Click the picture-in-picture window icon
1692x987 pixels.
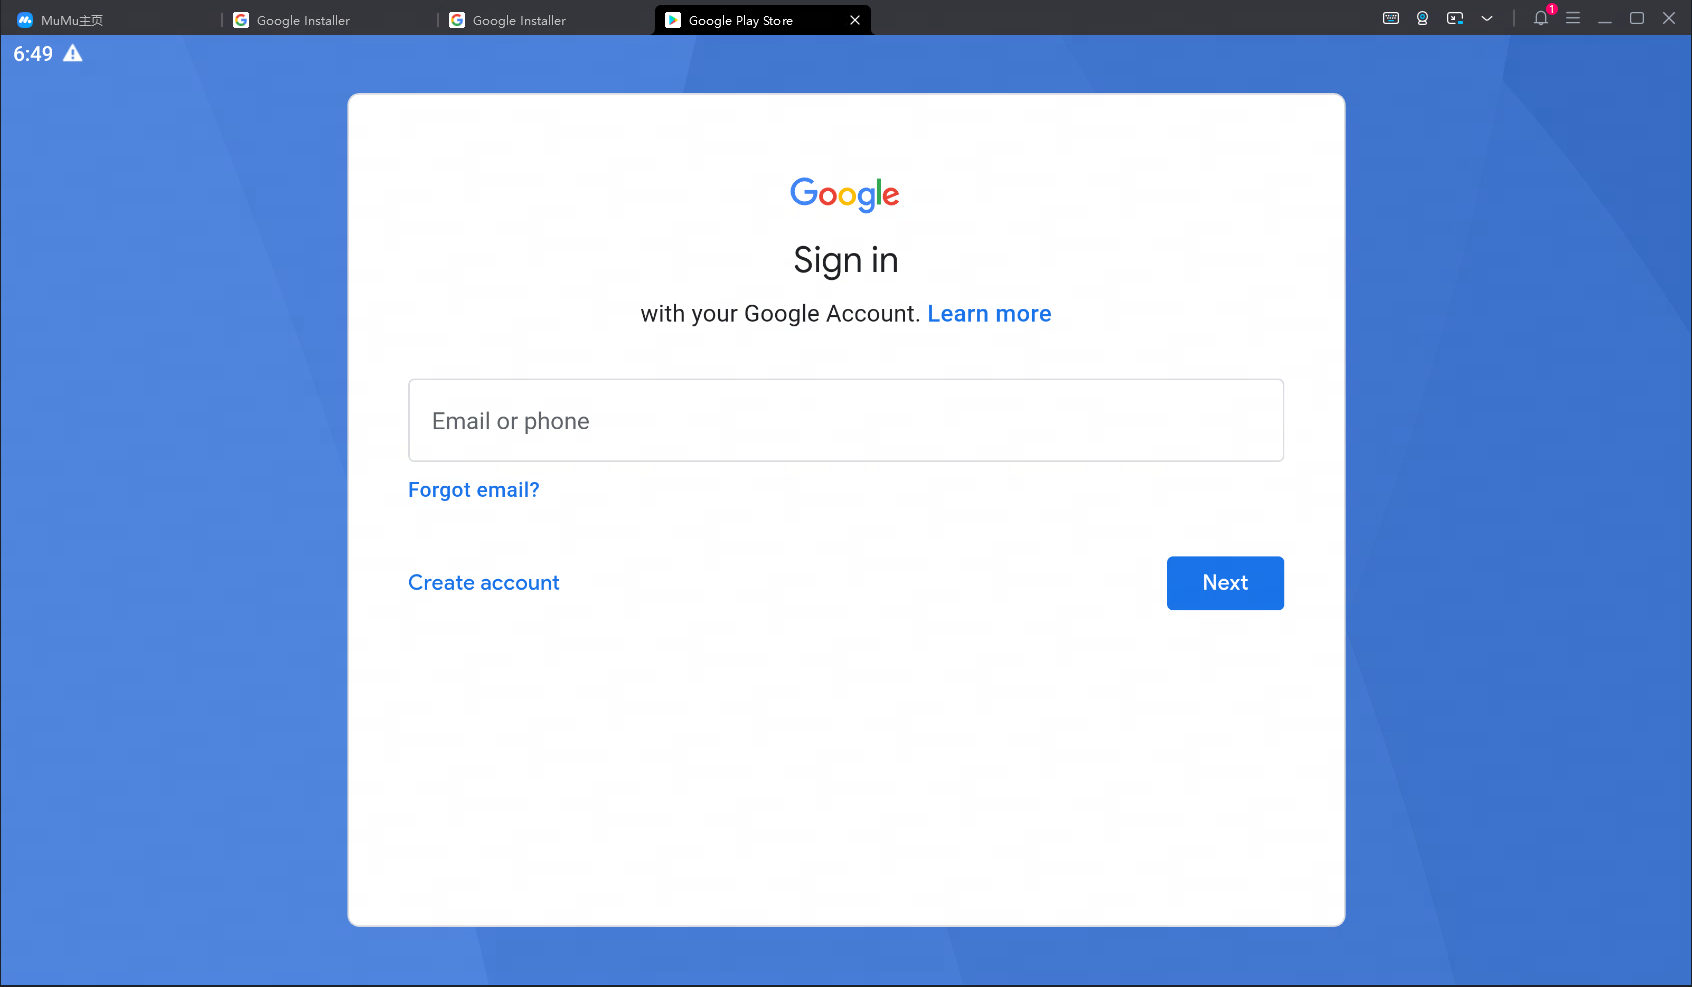point(1455,18)
